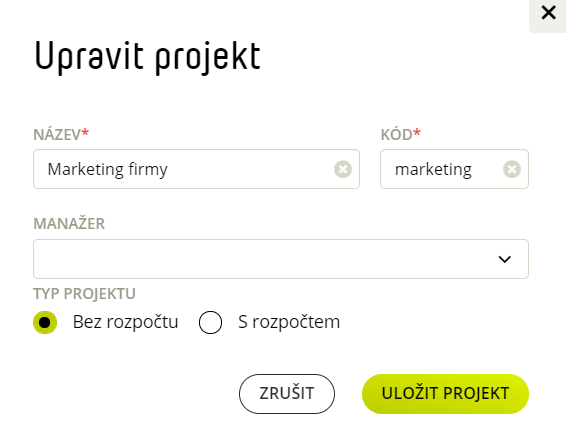Viewport: 566px width, 431px height.
Task: Click the S rozpočtem label text
Action: 289,322
